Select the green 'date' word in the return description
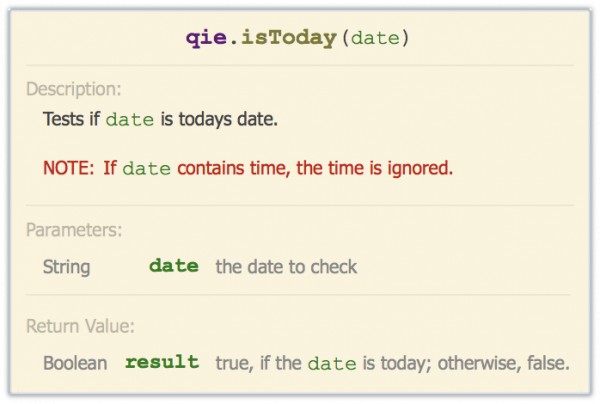600x404 pixels. click(332, 364)
